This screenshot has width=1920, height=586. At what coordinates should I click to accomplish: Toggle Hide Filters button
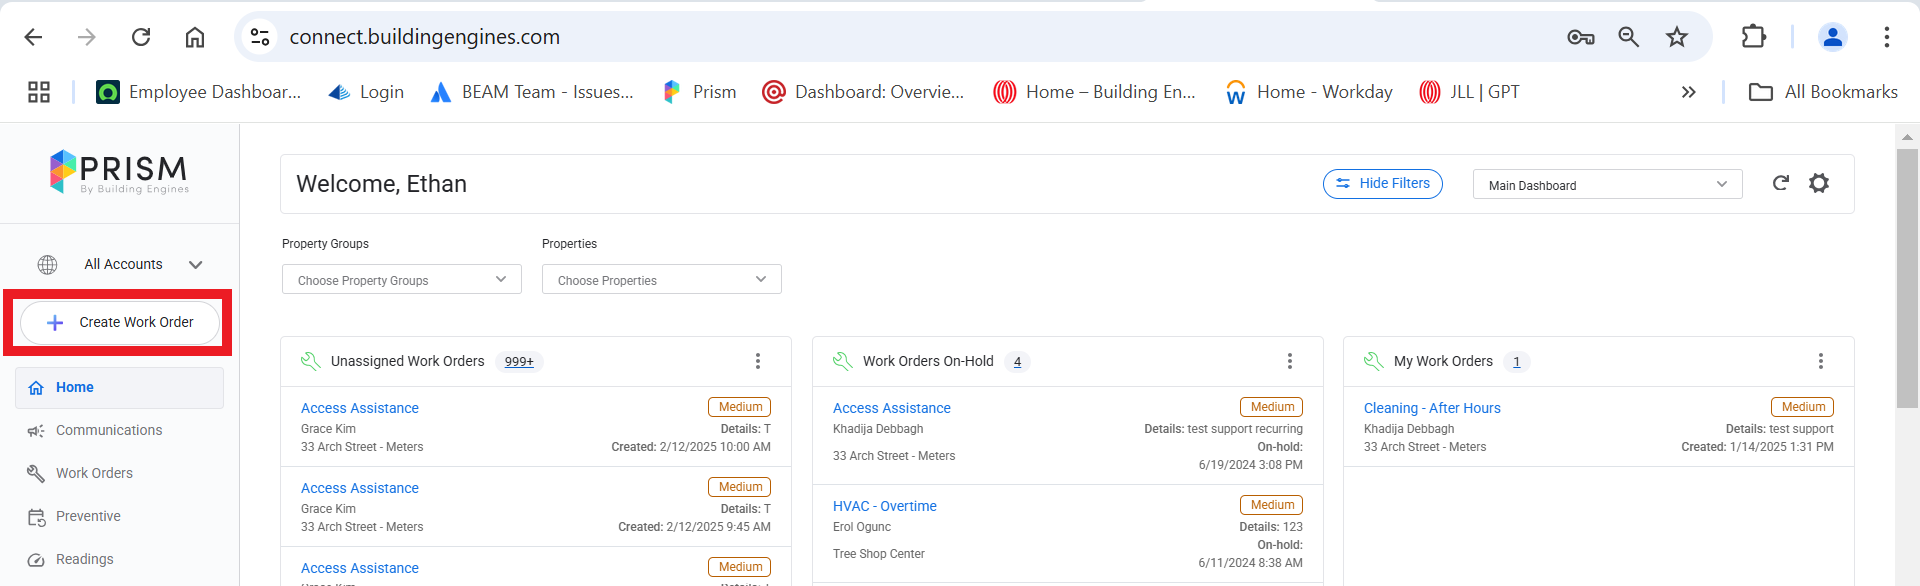(x=1382, y=184)
